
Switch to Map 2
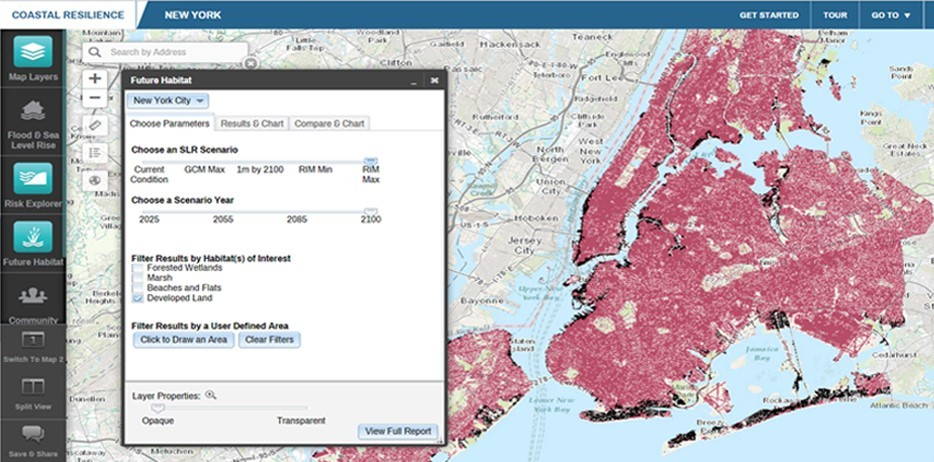click(33, 346)
